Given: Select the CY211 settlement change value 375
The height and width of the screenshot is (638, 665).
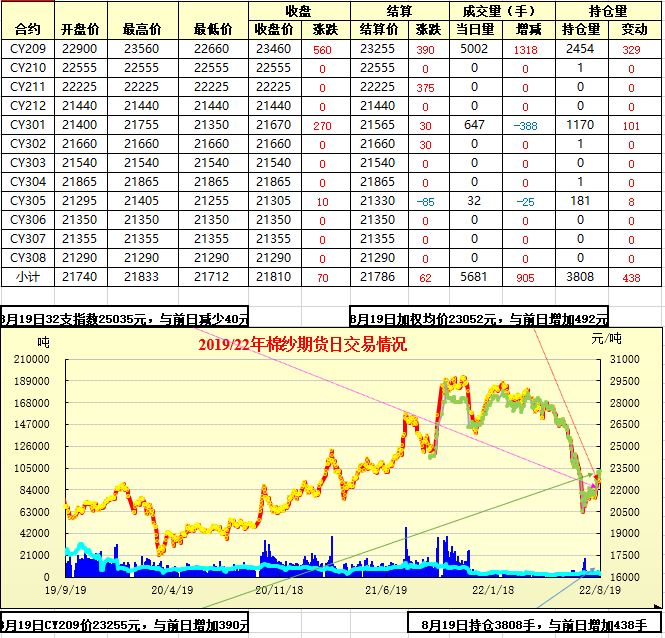Looking at the screenshot, I should click(425, 87).
